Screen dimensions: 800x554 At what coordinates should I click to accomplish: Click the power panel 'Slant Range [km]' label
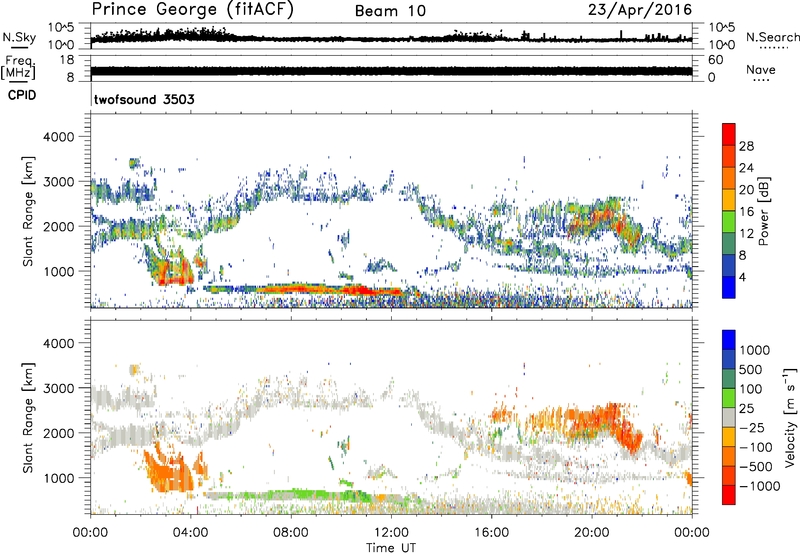click(x=28, y=211)
